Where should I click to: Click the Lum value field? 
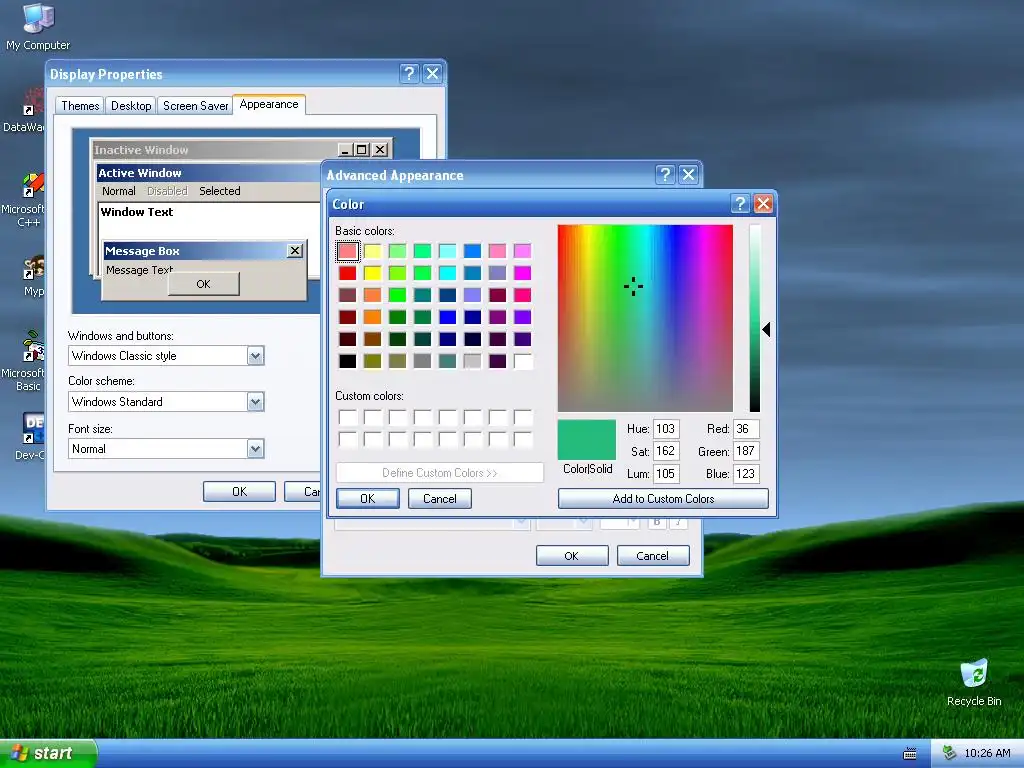pyautogui.click(x=665, y=473)
